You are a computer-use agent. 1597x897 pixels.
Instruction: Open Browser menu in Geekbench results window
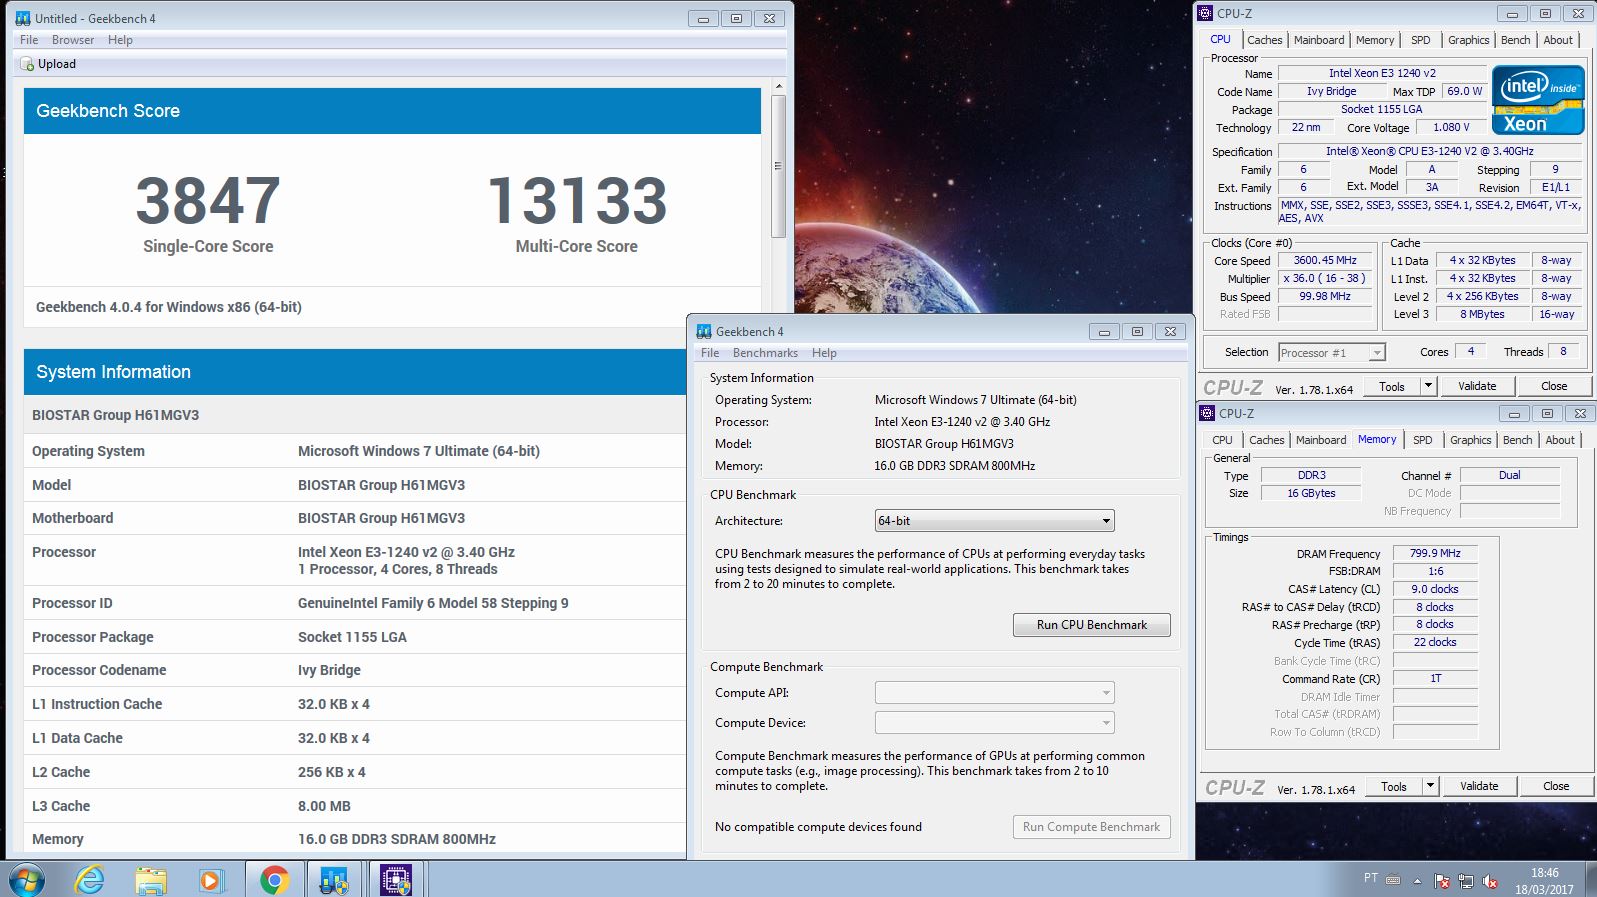[73, 40]
